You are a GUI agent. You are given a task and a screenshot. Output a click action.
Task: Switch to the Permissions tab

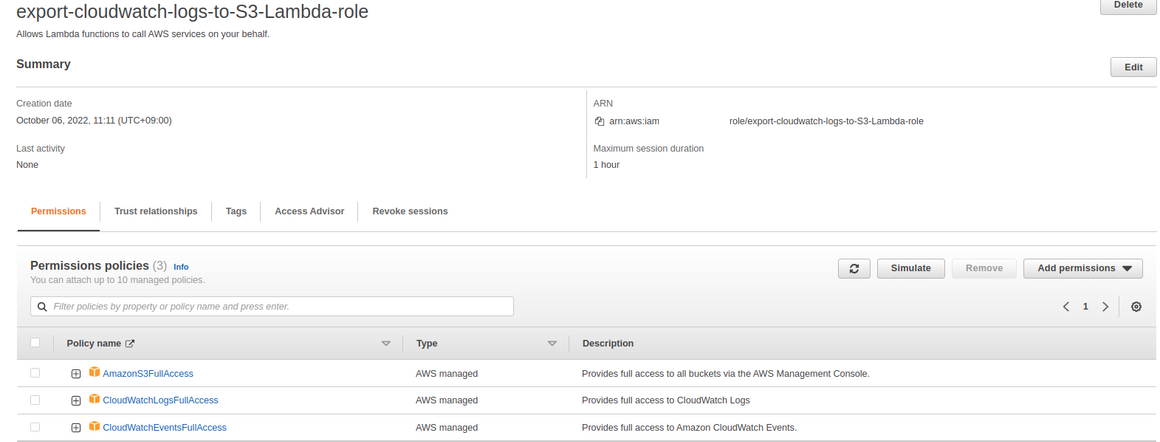pyautogui.click(x=58, y=211)
